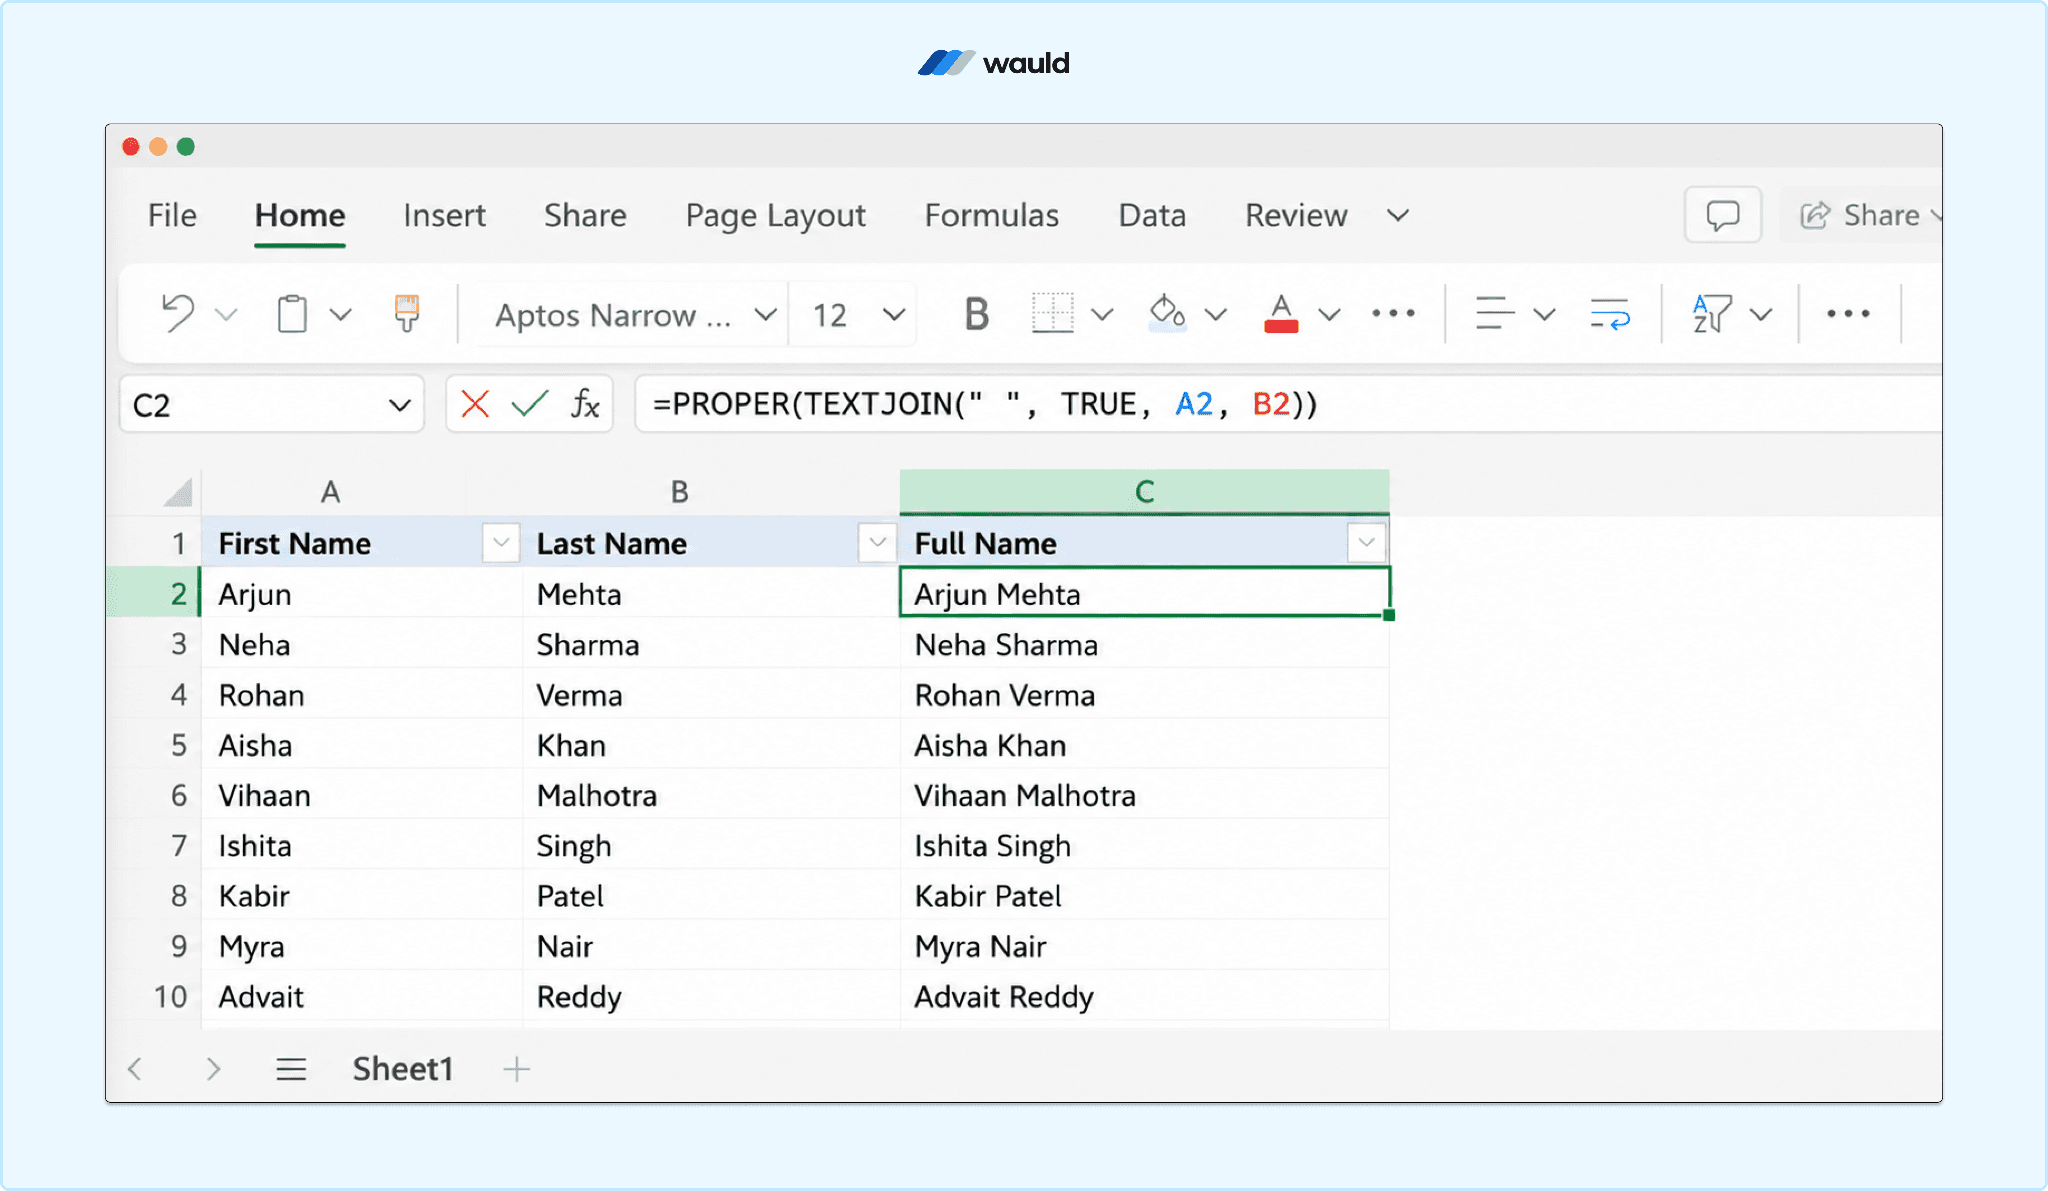
Task: Open the Last Name filter dropdown
Action: tap(877, 543)
